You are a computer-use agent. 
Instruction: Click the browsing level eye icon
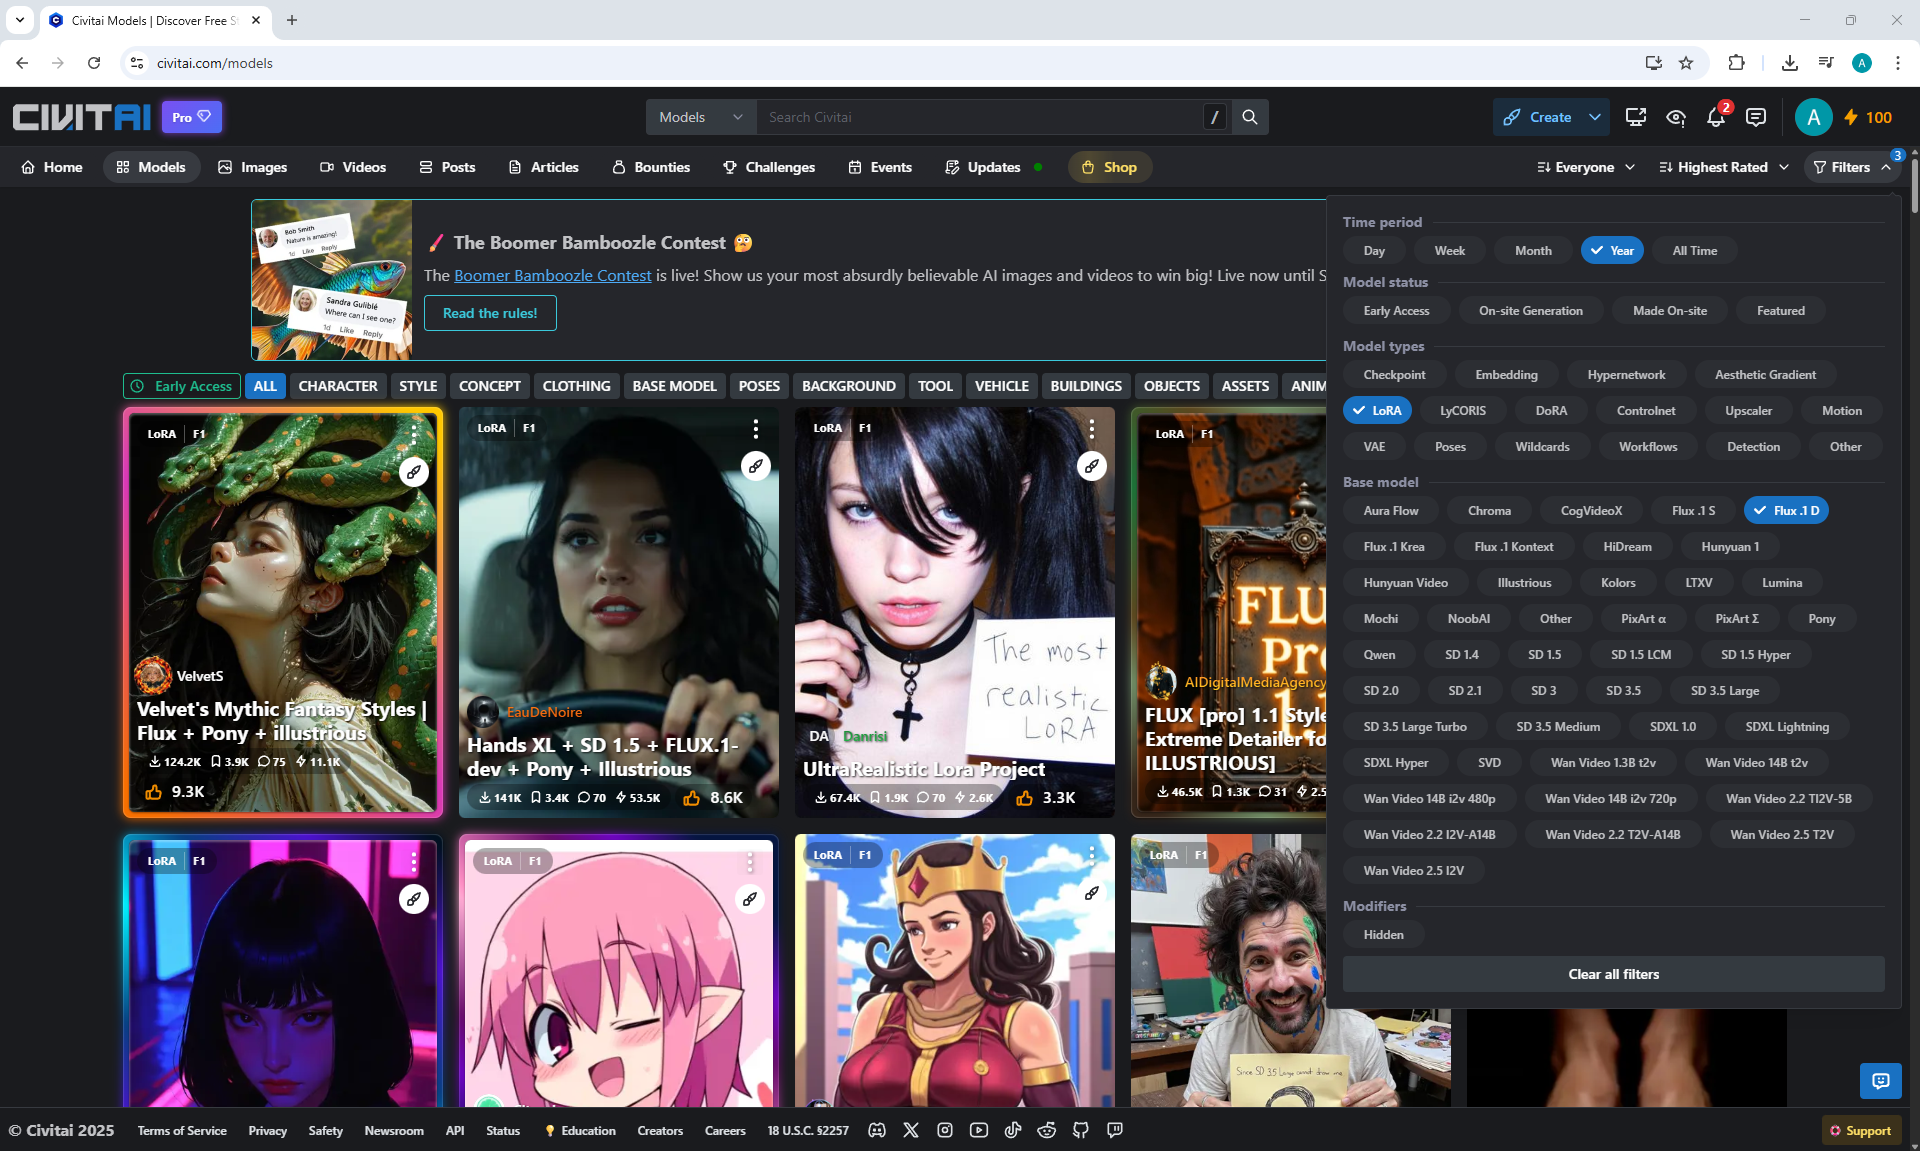coord(1676,118)
